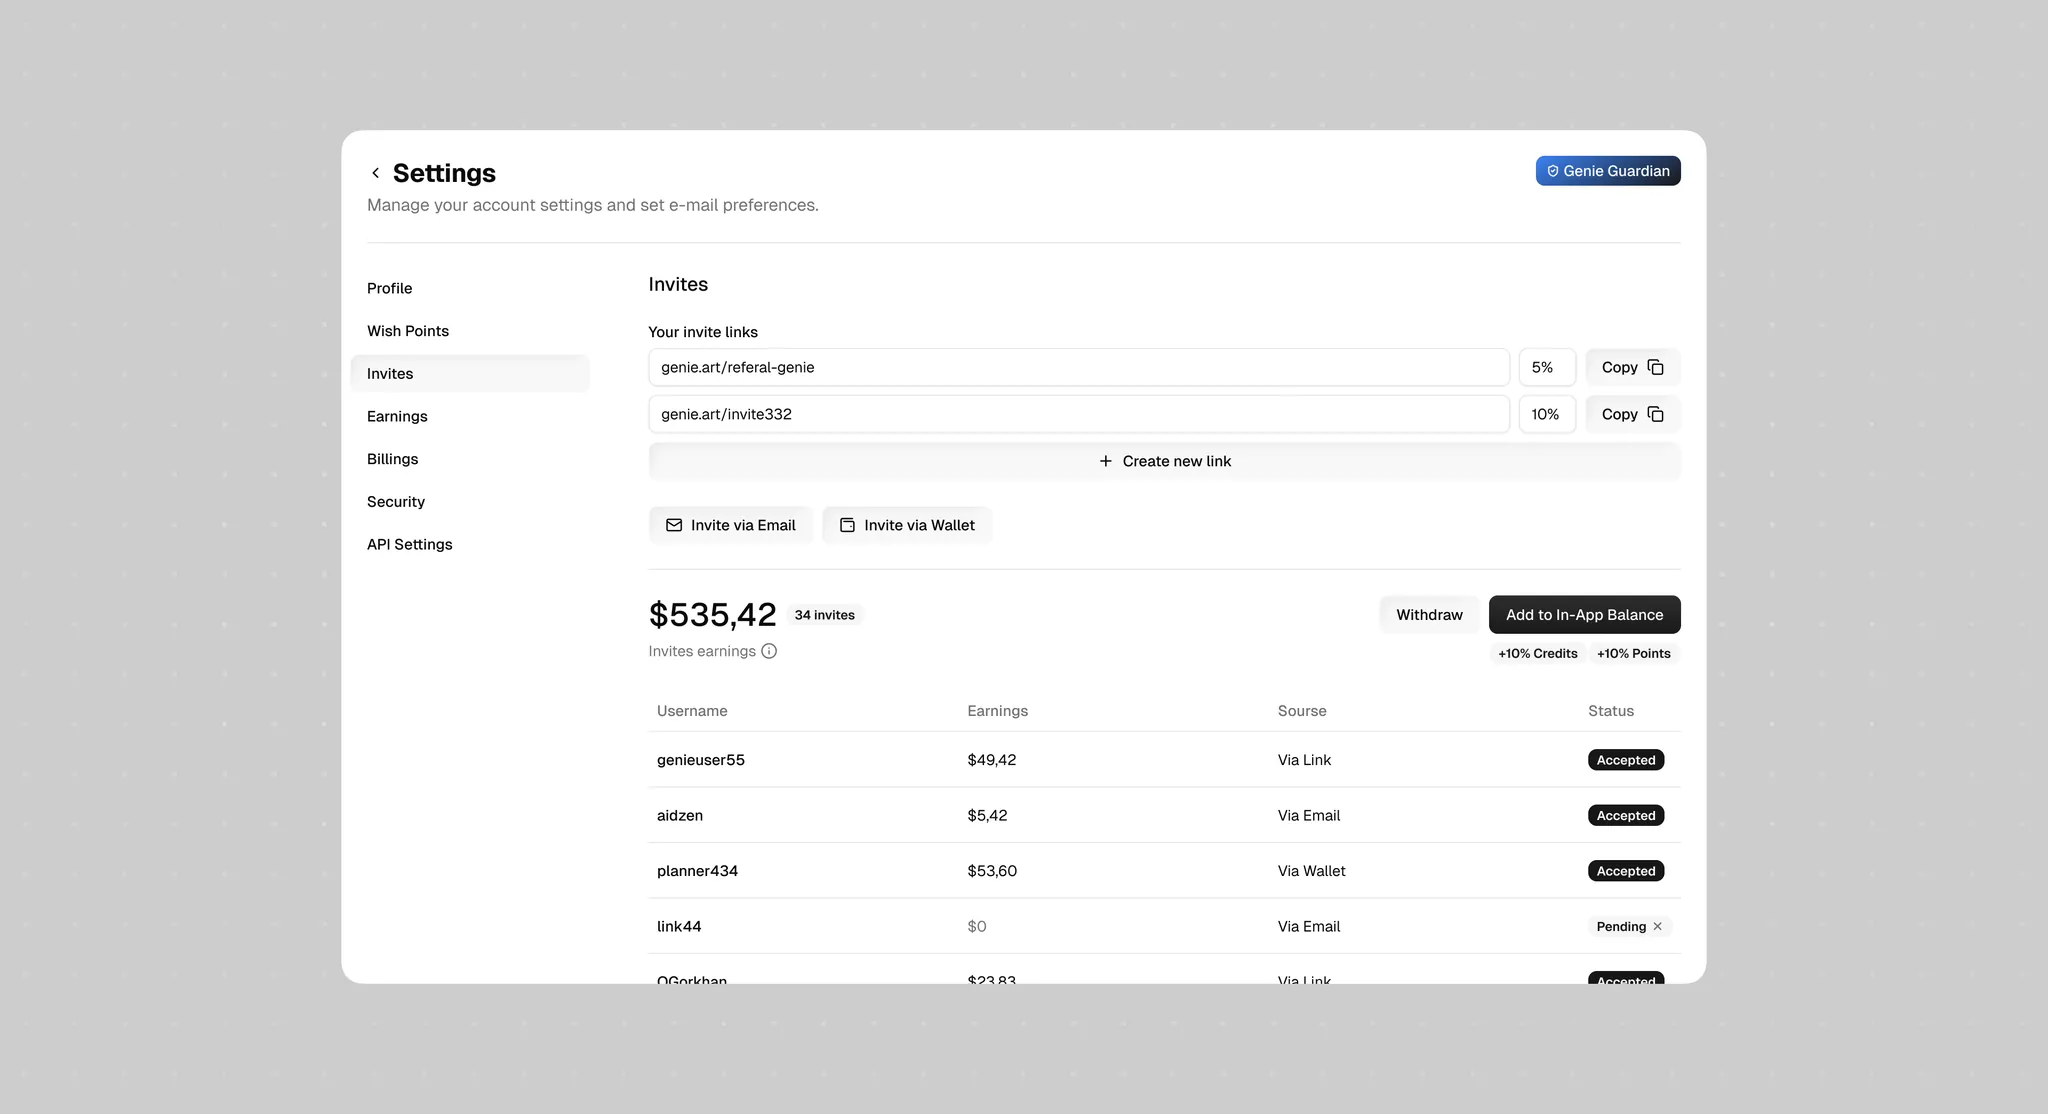Select the aidzen username
This screenshot has height=1114, width=2048.
tap(680, 816)
